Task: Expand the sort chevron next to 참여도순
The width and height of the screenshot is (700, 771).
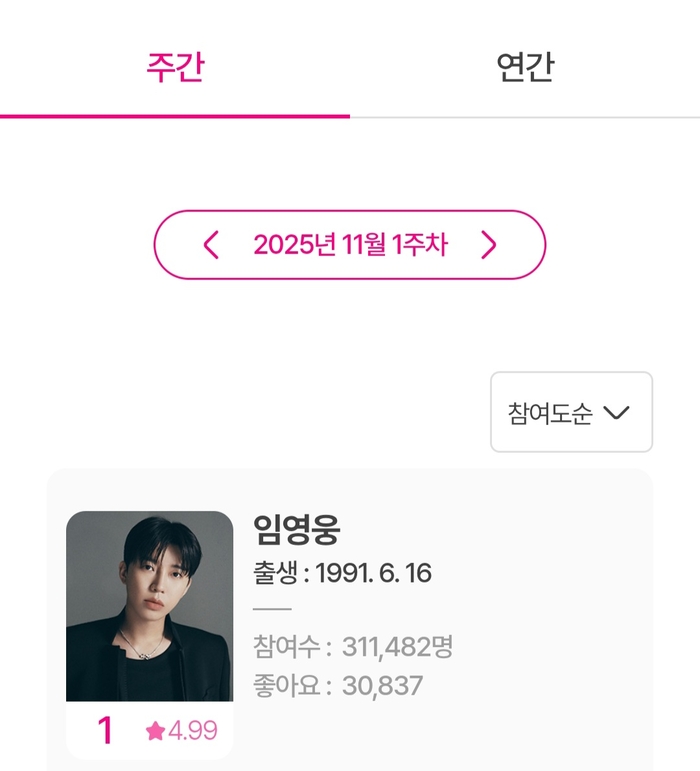Action: (617, 413)
